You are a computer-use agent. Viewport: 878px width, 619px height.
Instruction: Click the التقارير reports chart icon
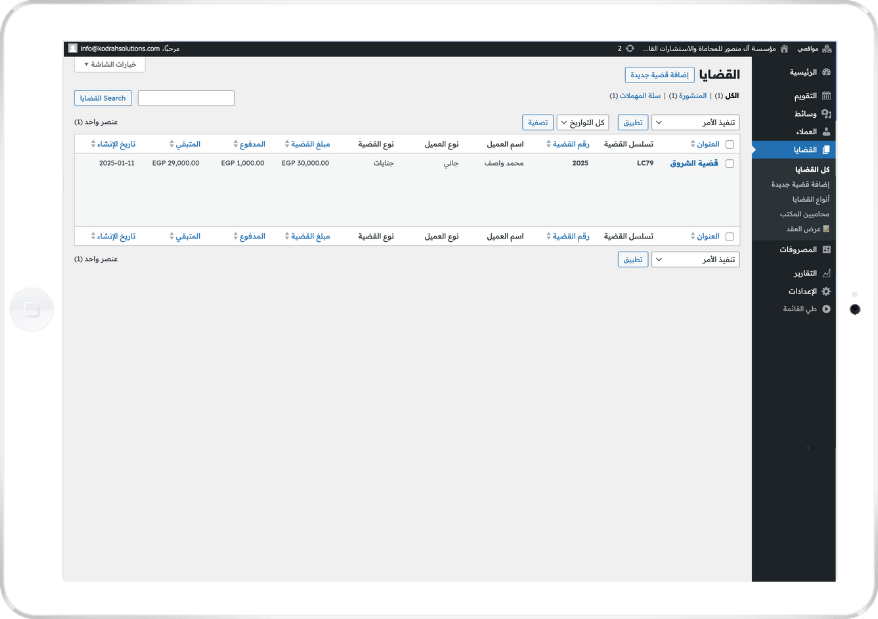tap(826, 273)
